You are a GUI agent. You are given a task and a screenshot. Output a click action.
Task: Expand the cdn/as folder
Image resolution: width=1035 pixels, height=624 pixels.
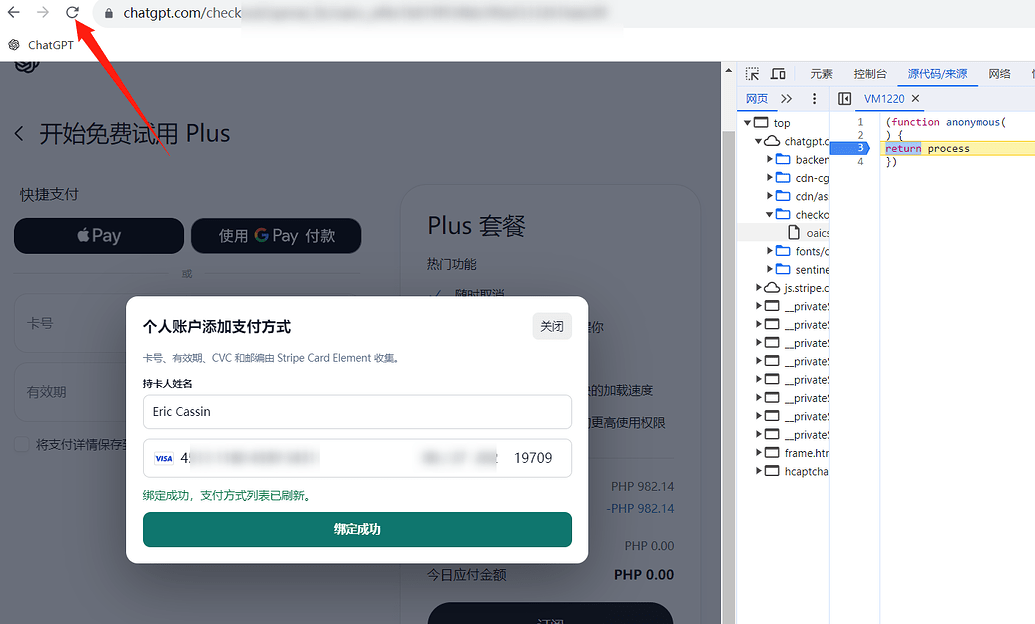click(770, 196)
